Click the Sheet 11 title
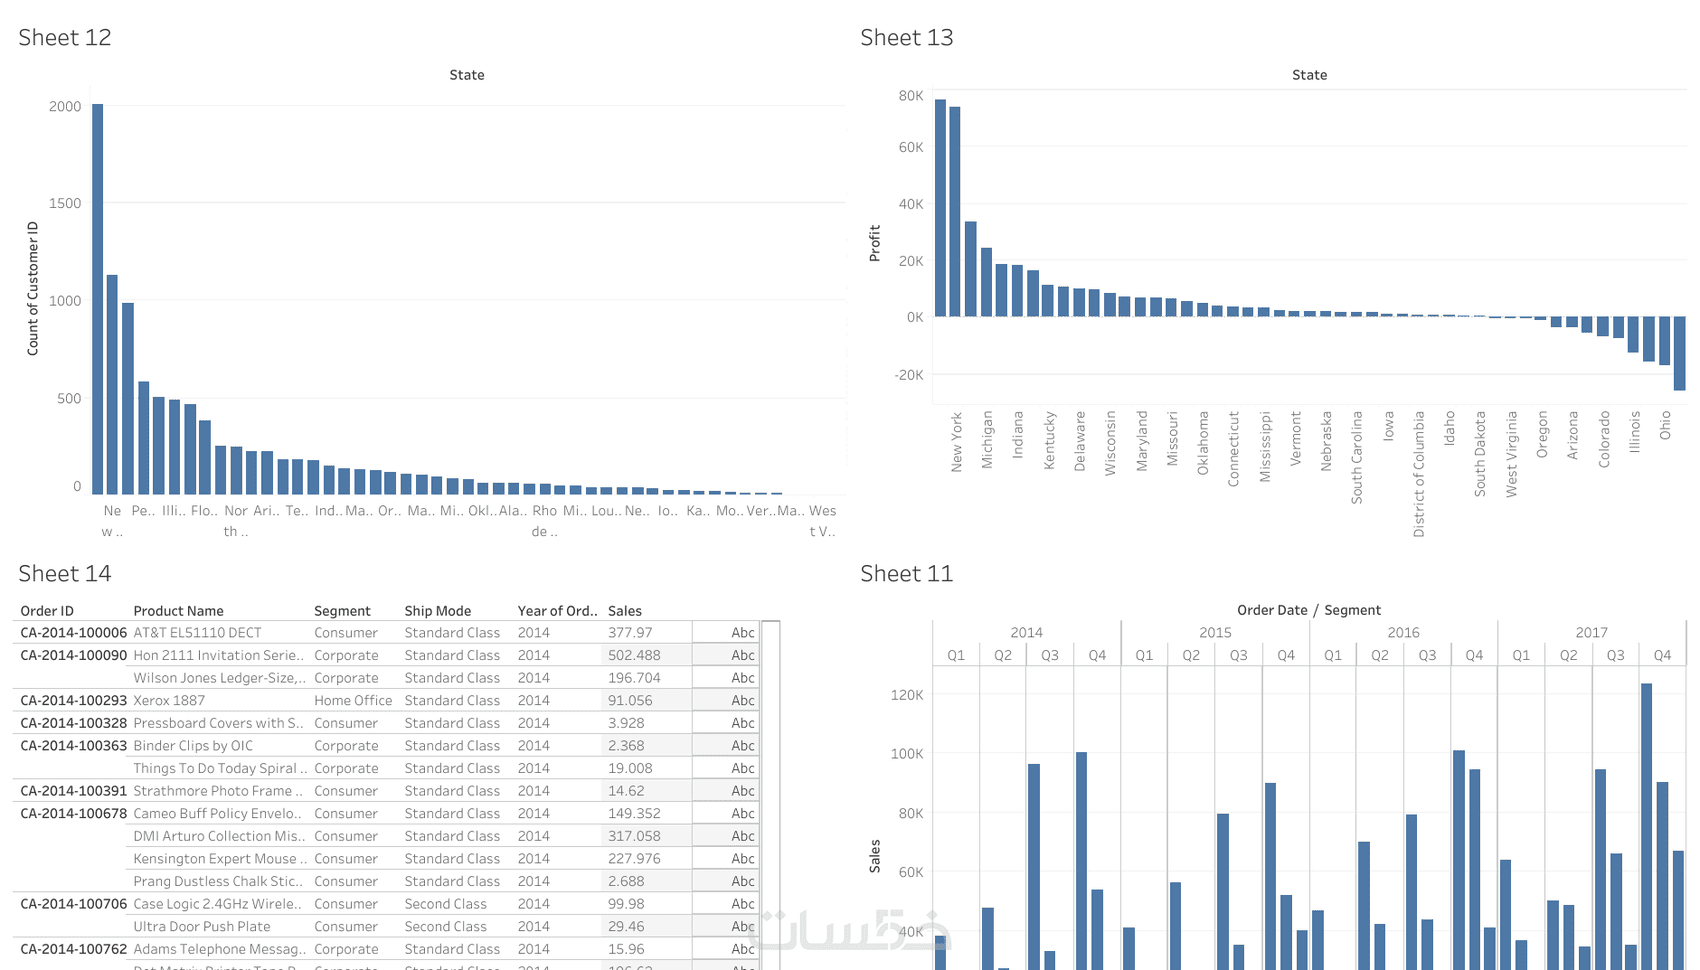The width and height of the screenshot is (1700, 970). click(907, 573)
